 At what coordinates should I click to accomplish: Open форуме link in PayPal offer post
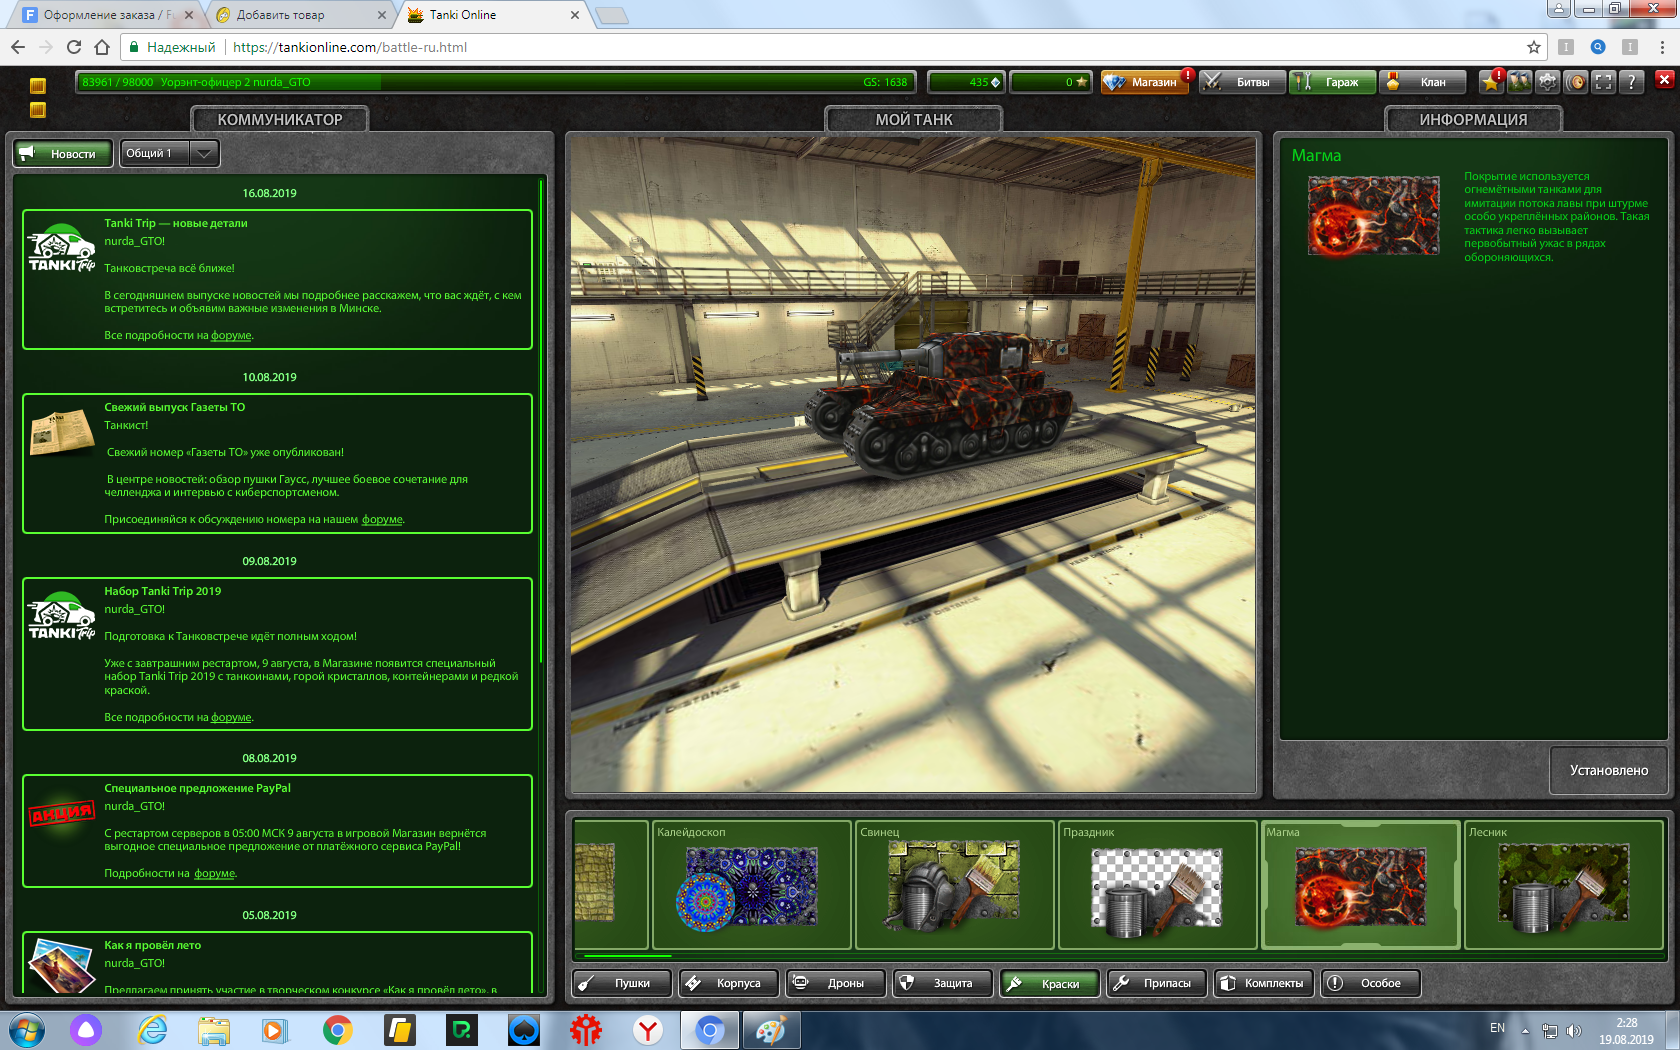(x=214, y=873)
